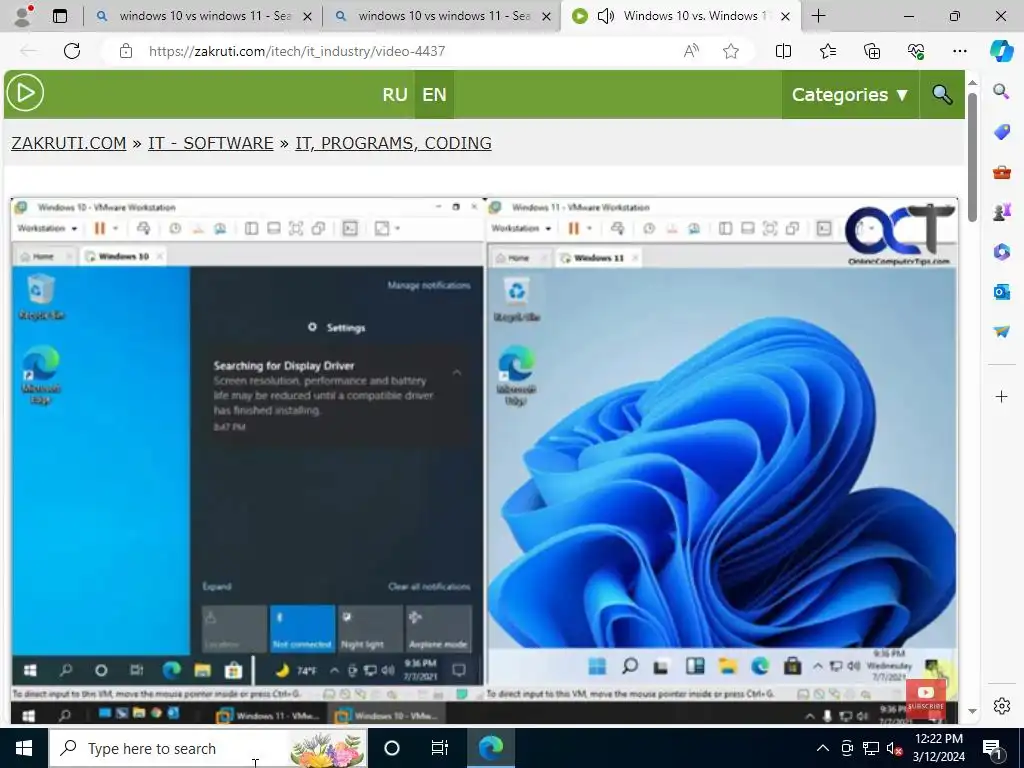Open Cortana circle on taskbar
Image resolution: width=1024 pixels, height=768 pixels.
(x=392, y=748)
